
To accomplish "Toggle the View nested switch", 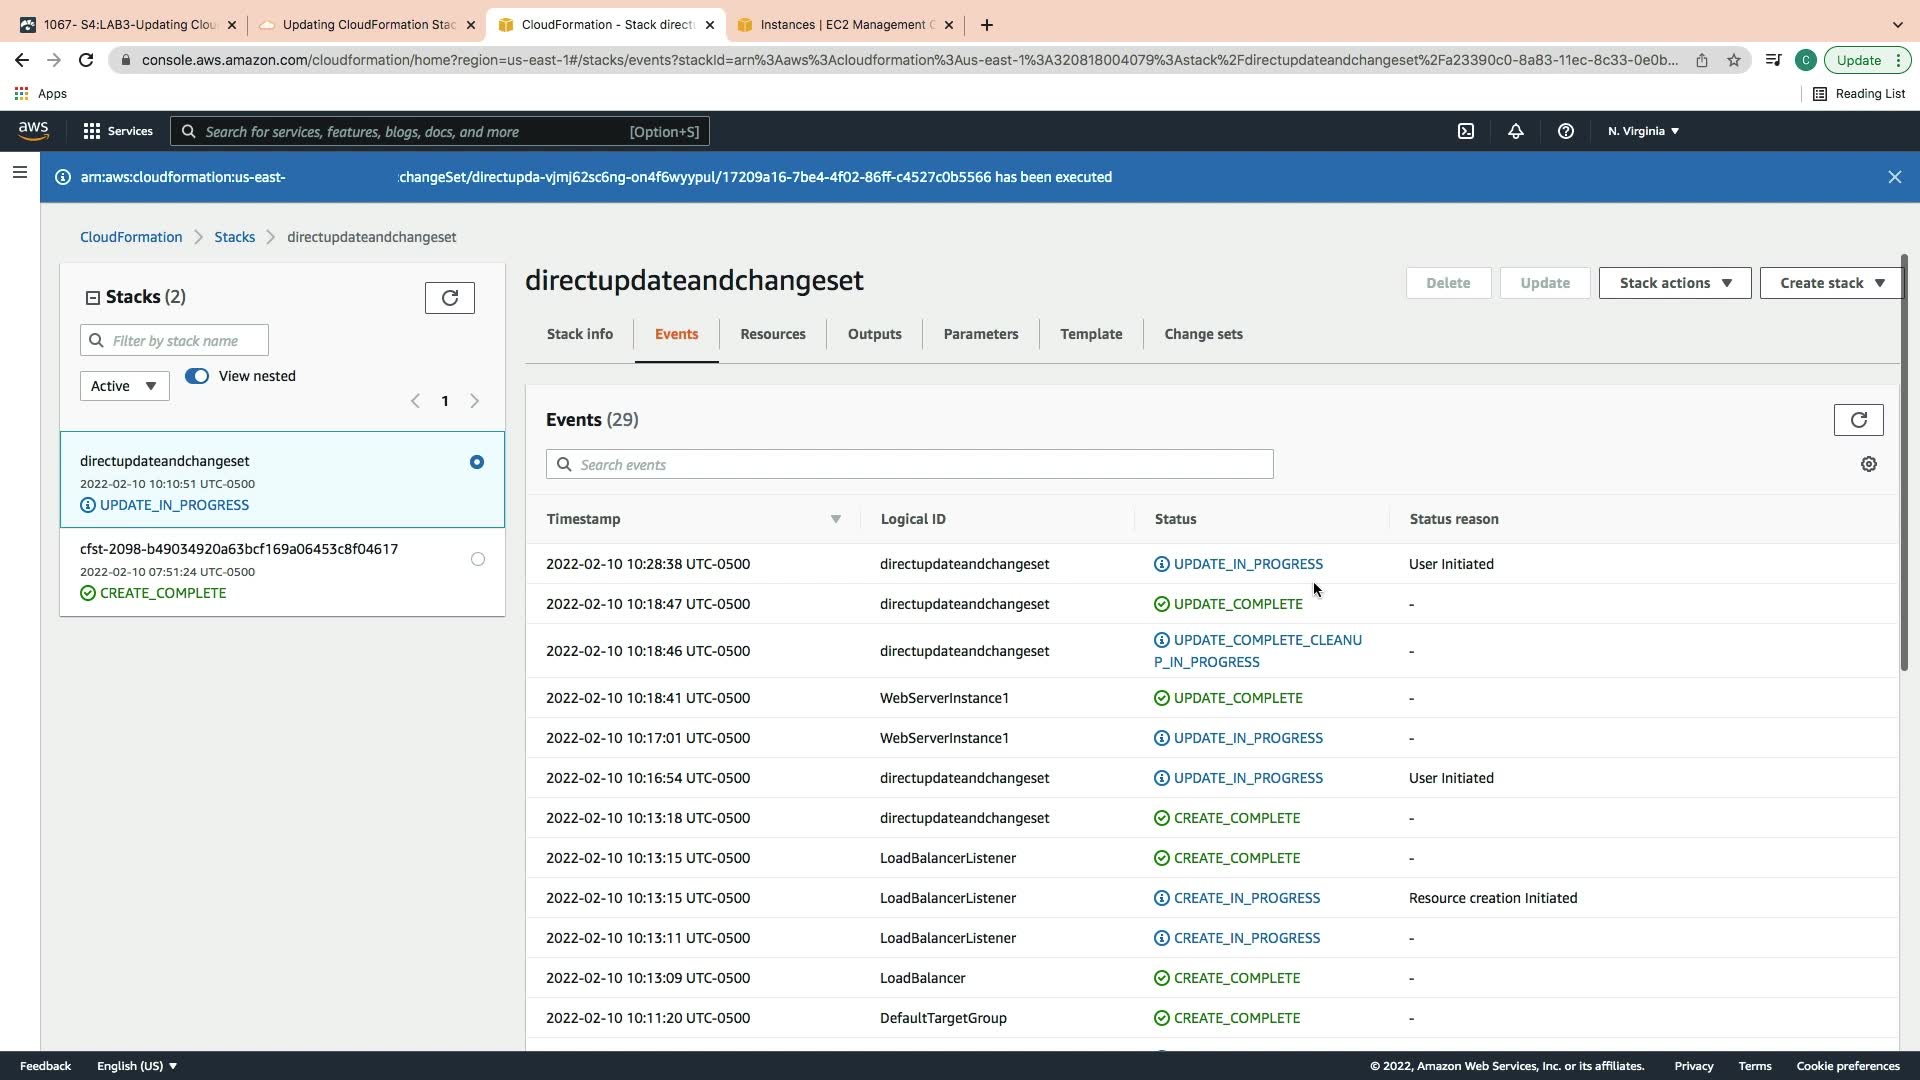I will click(197, 376).
